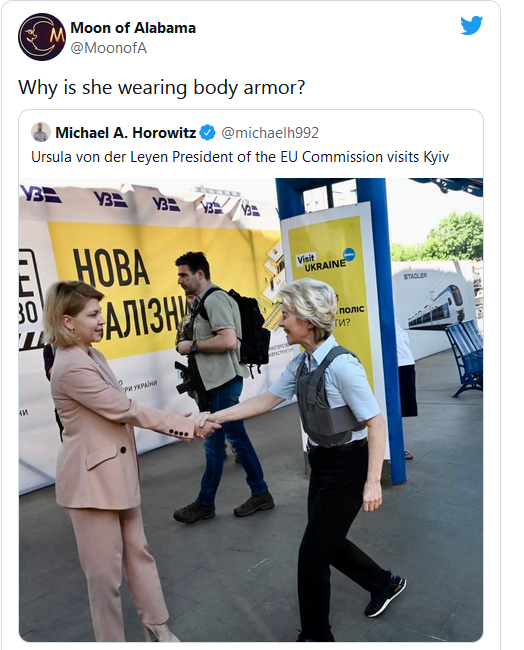Click the @MoonofA handle
This screenshot has width=524, height=650.
(x=109, y=48)
